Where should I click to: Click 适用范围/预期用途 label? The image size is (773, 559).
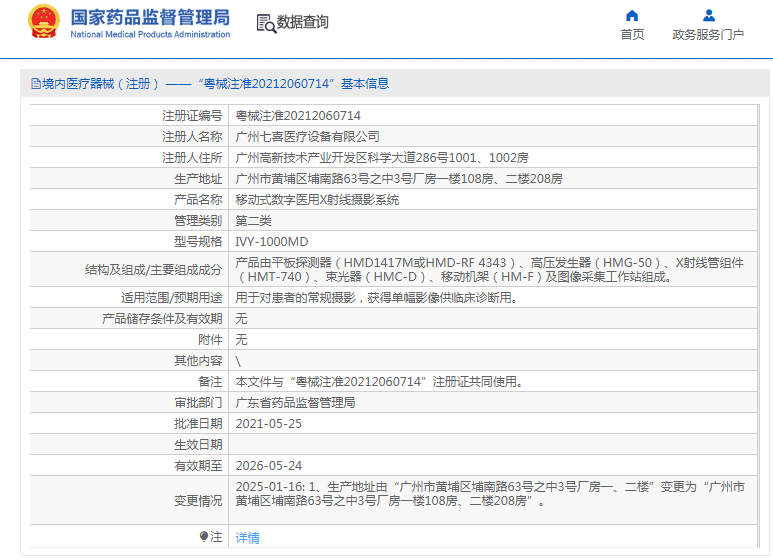point(172,298)
